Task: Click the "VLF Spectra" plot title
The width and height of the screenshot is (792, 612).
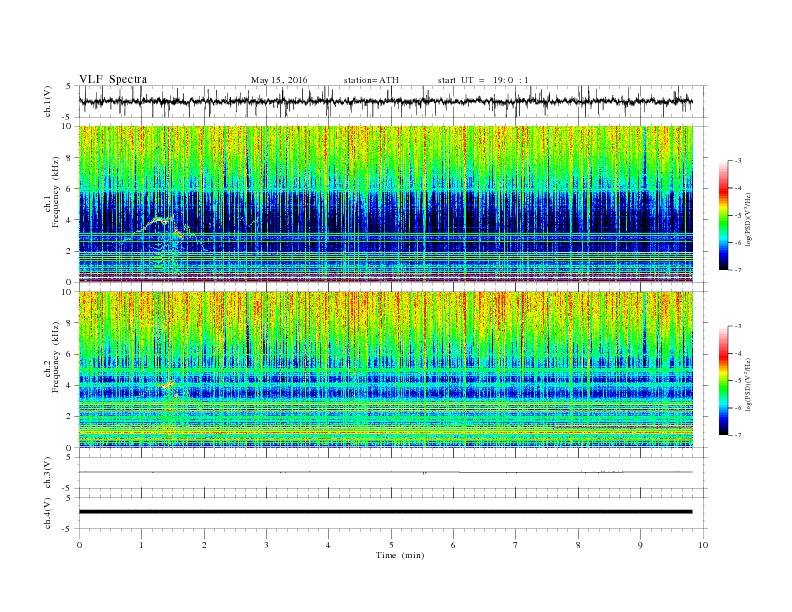Action: pyautogui.click(x=113, y=79)
